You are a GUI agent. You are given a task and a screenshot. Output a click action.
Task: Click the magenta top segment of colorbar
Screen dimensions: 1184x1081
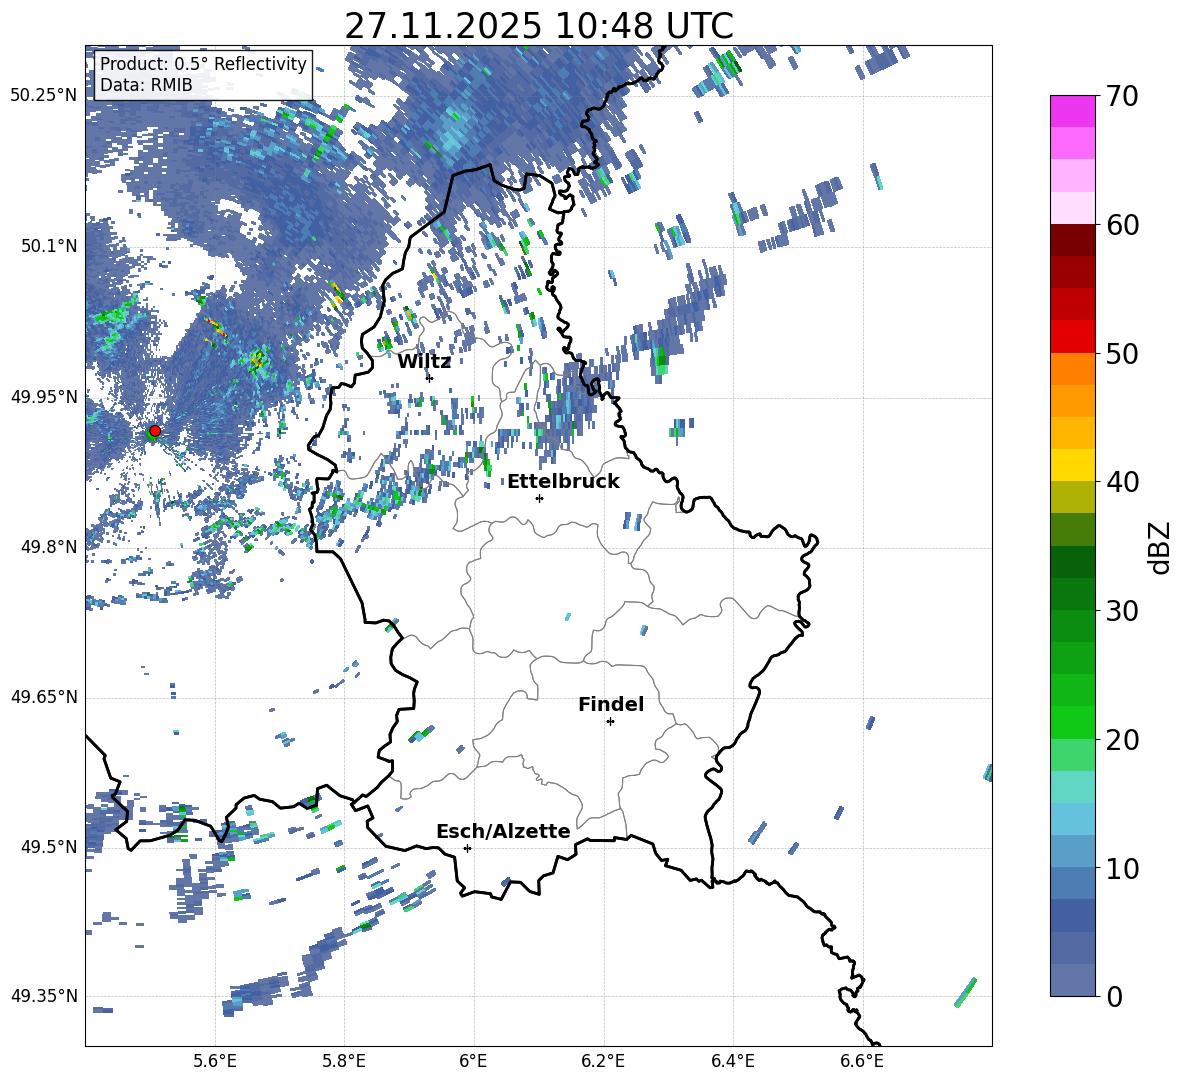tap(1072, 112)
